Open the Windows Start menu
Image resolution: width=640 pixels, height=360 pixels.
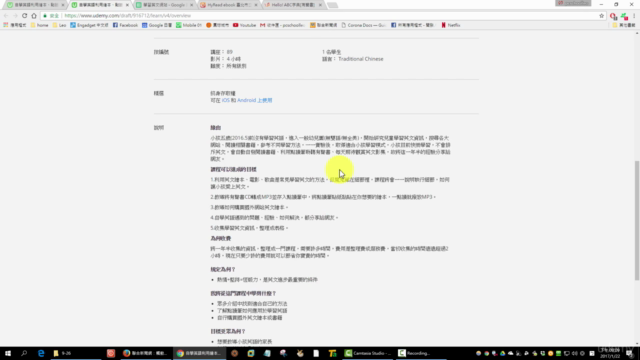[8, 353]
